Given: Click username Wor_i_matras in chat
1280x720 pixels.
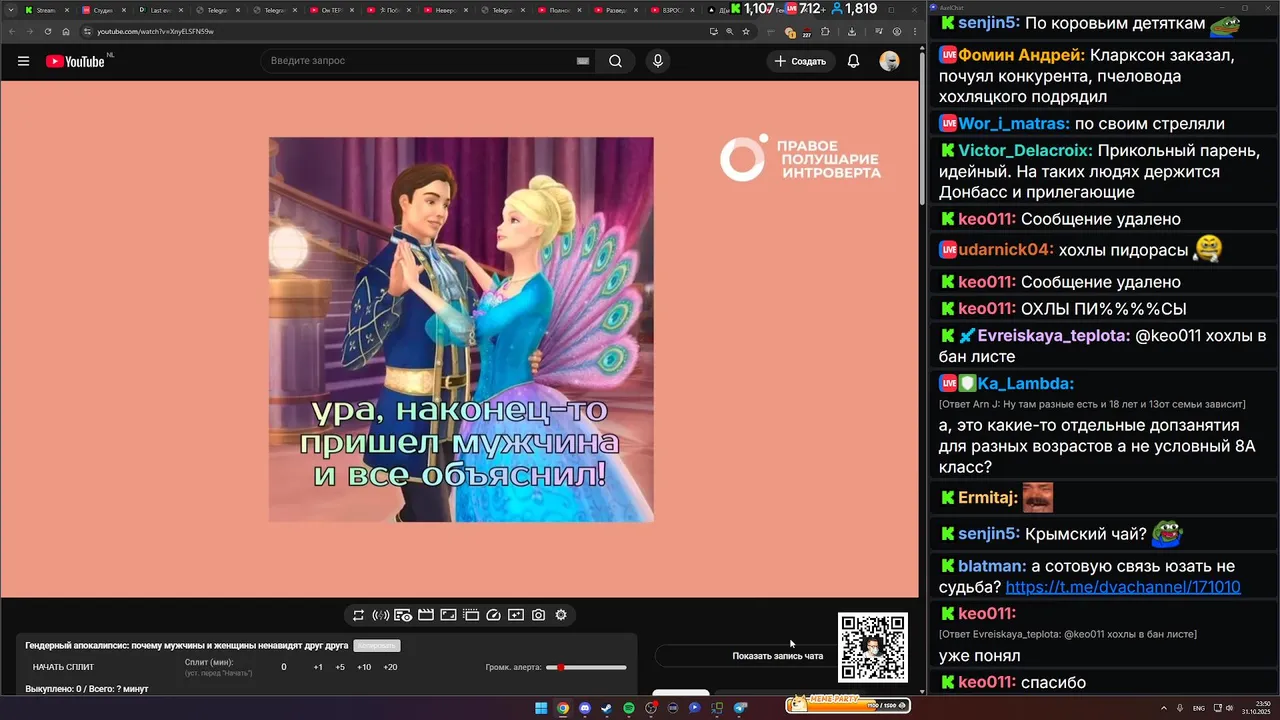Looking at the screenshot, I should [x=1014, y=124].
